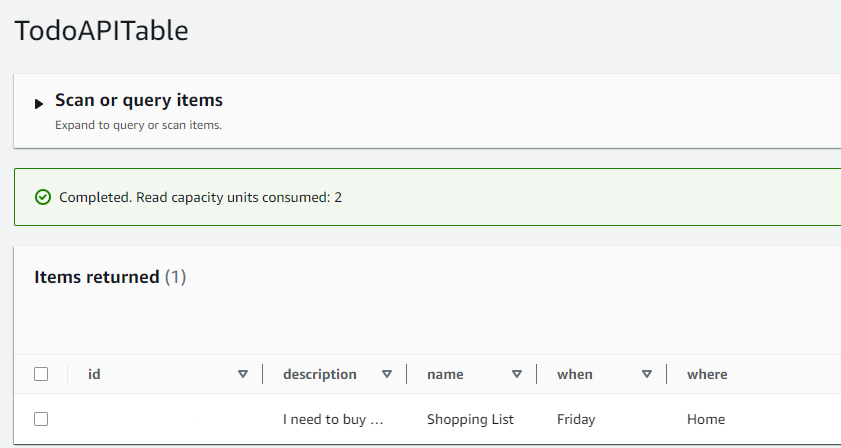Select the Shopping List row checkbox
This screenshot has width=841, height=448.
(41, 419)
